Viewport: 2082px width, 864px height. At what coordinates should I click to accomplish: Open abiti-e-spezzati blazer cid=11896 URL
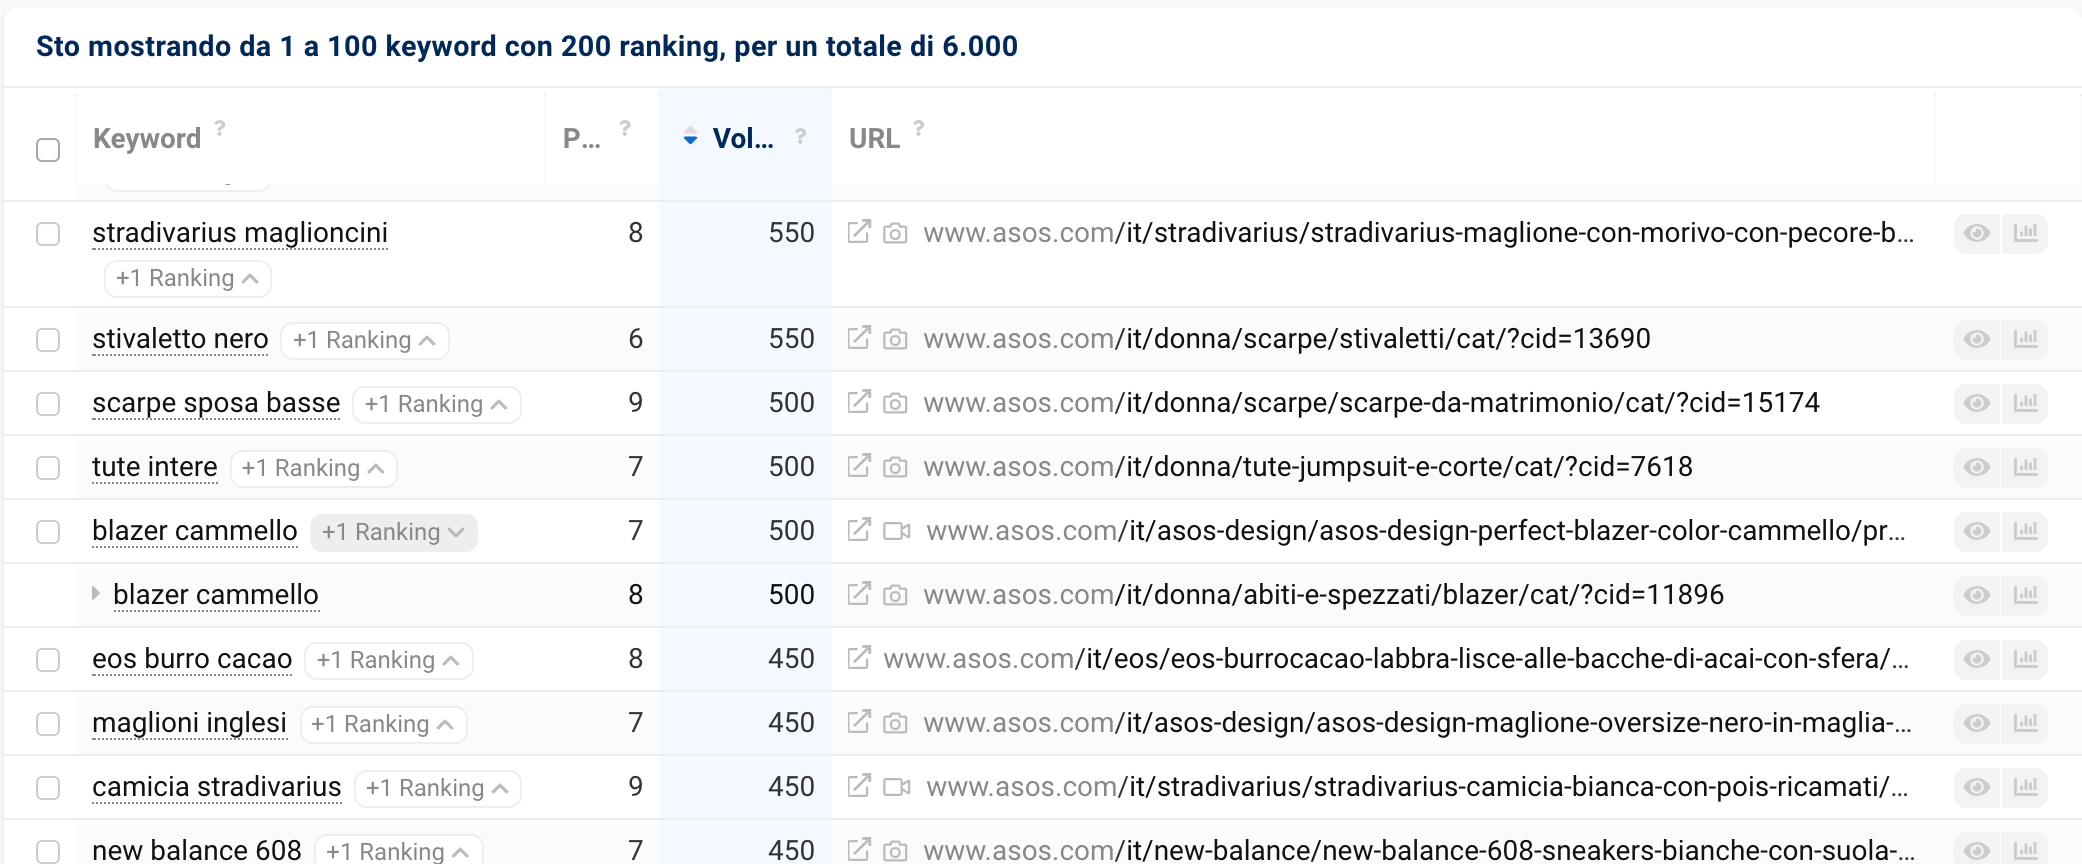(x=1324, y=595)
